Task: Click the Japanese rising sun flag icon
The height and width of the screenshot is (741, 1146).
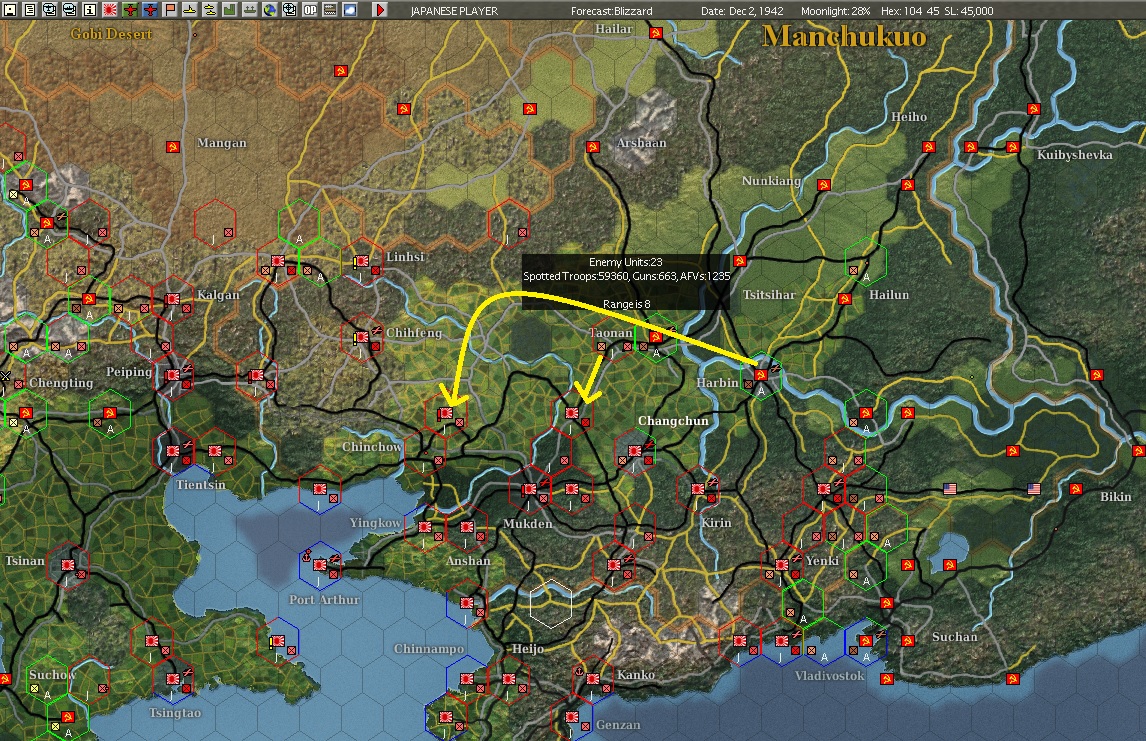Action: 110,10
